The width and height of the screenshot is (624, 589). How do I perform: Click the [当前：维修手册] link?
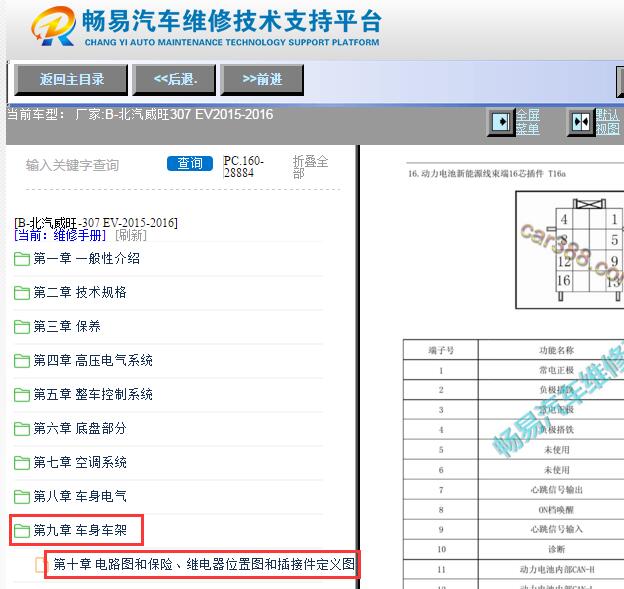coord(60,235)
